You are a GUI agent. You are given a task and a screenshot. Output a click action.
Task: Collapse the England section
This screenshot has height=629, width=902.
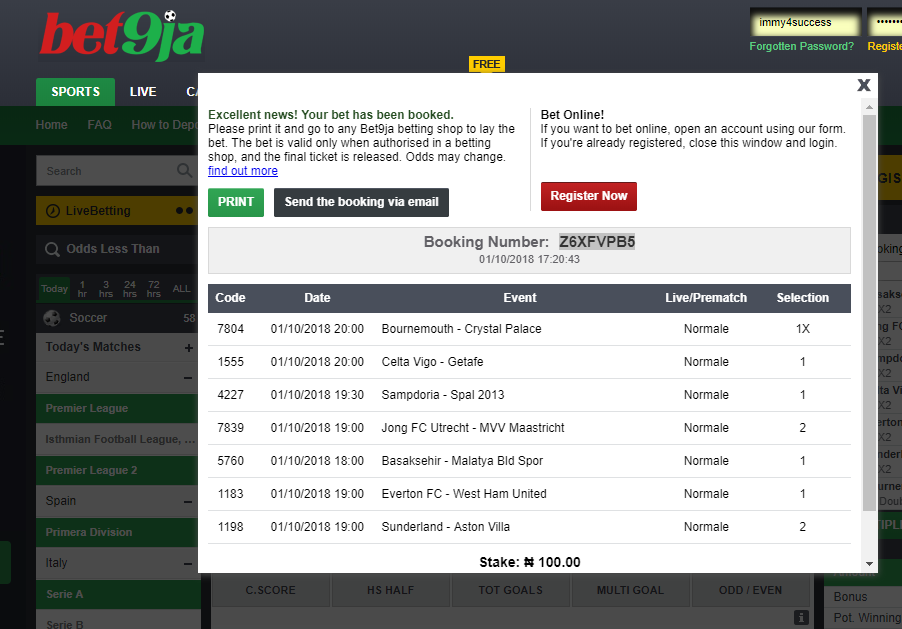pos(188,378)
